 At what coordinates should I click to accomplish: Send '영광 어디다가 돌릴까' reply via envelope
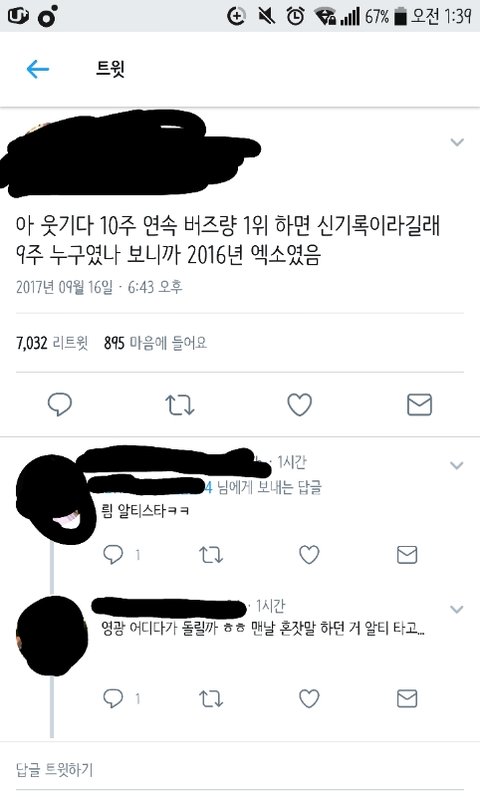tap(407, 698)
